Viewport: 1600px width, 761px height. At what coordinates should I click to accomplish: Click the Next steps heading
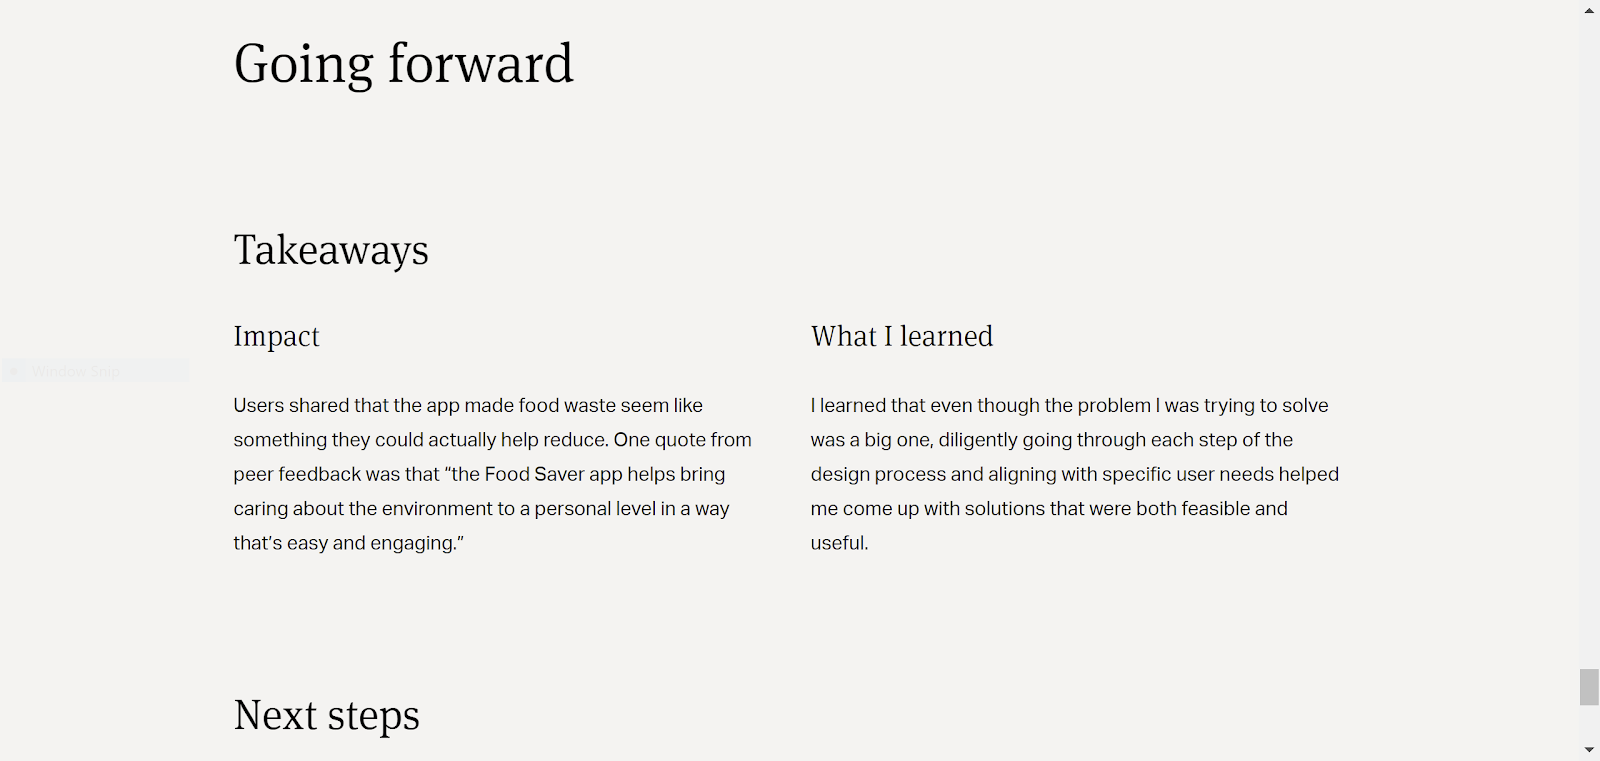point(326,715)
